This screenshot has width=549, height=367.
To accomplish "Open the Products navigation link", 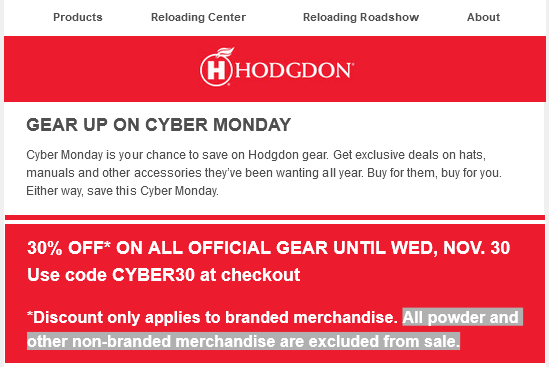I will (x=78, y=17).
